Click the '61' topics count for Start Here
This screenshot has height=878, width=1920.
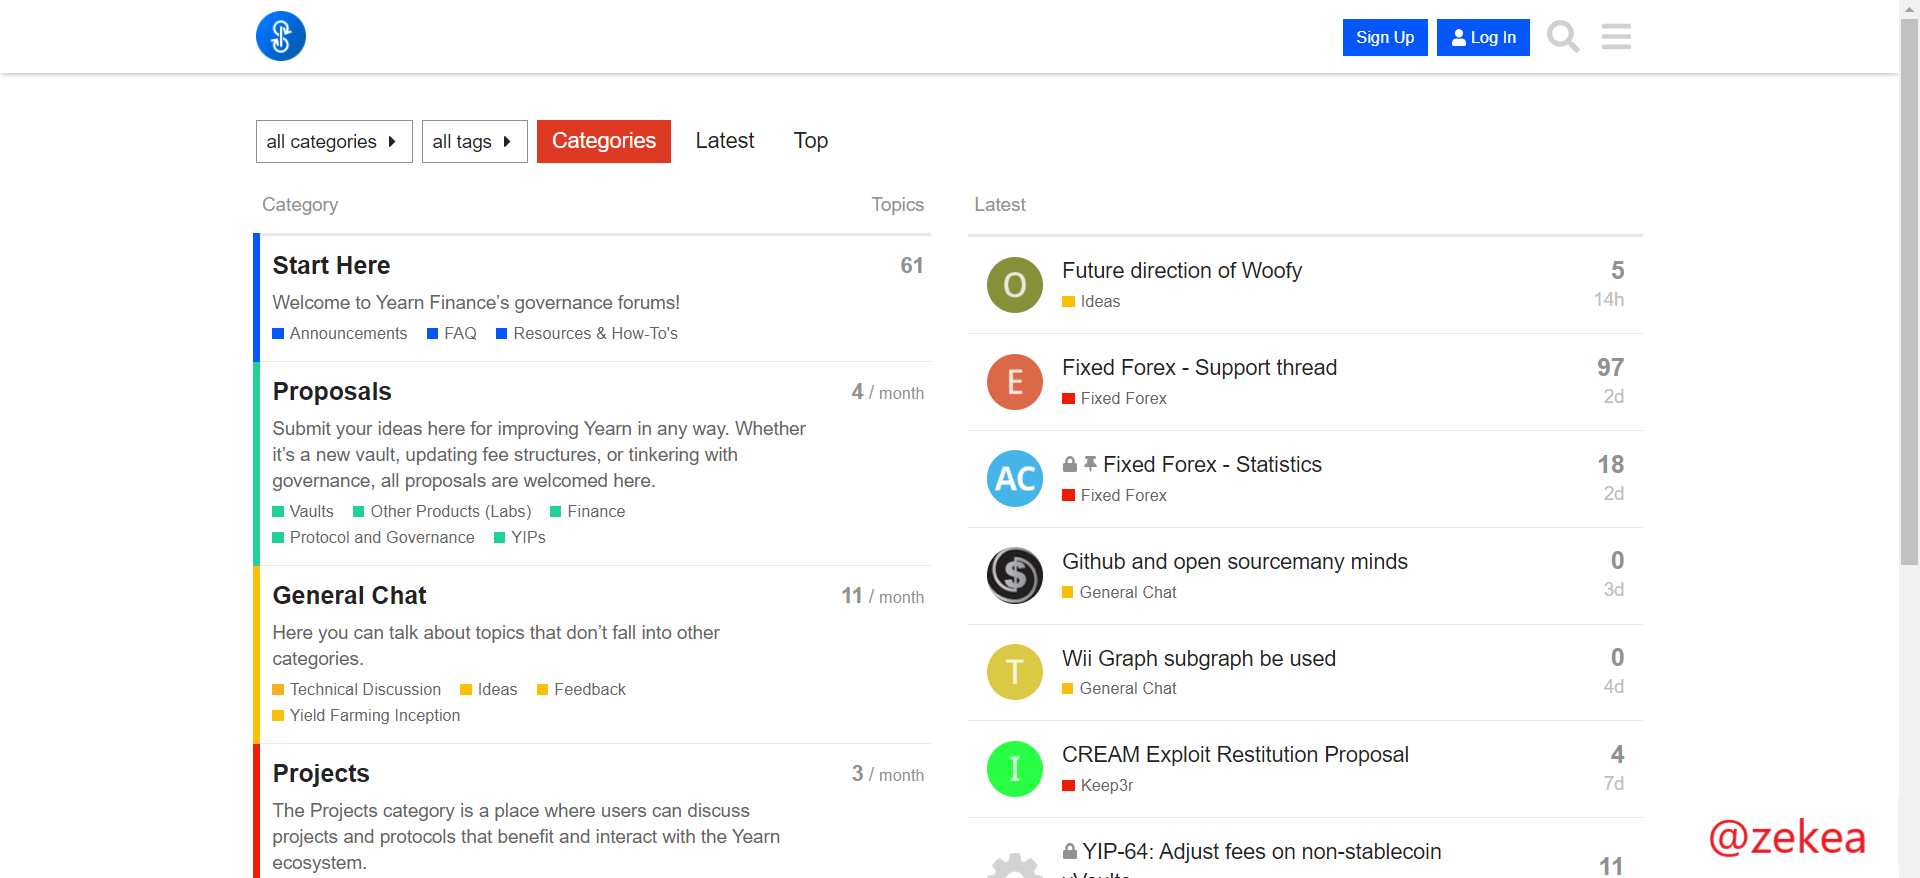tap(911, 265)
